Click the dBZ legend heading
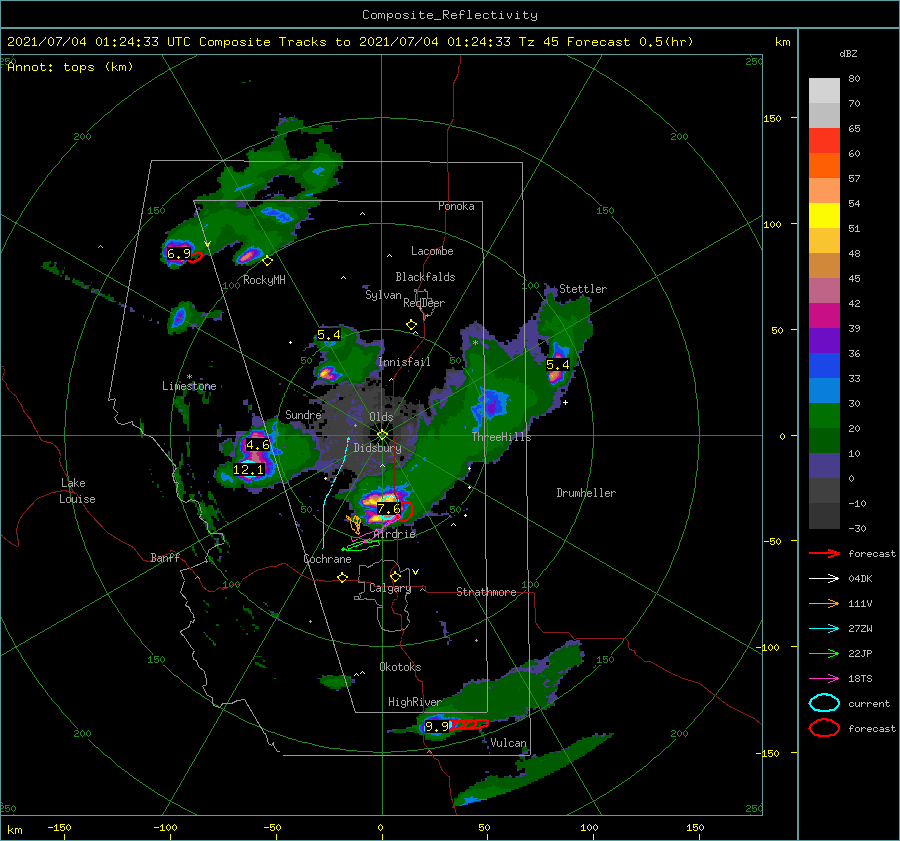Image resolution: width=900 pixels, height=841 pixels. coord(848,54)
